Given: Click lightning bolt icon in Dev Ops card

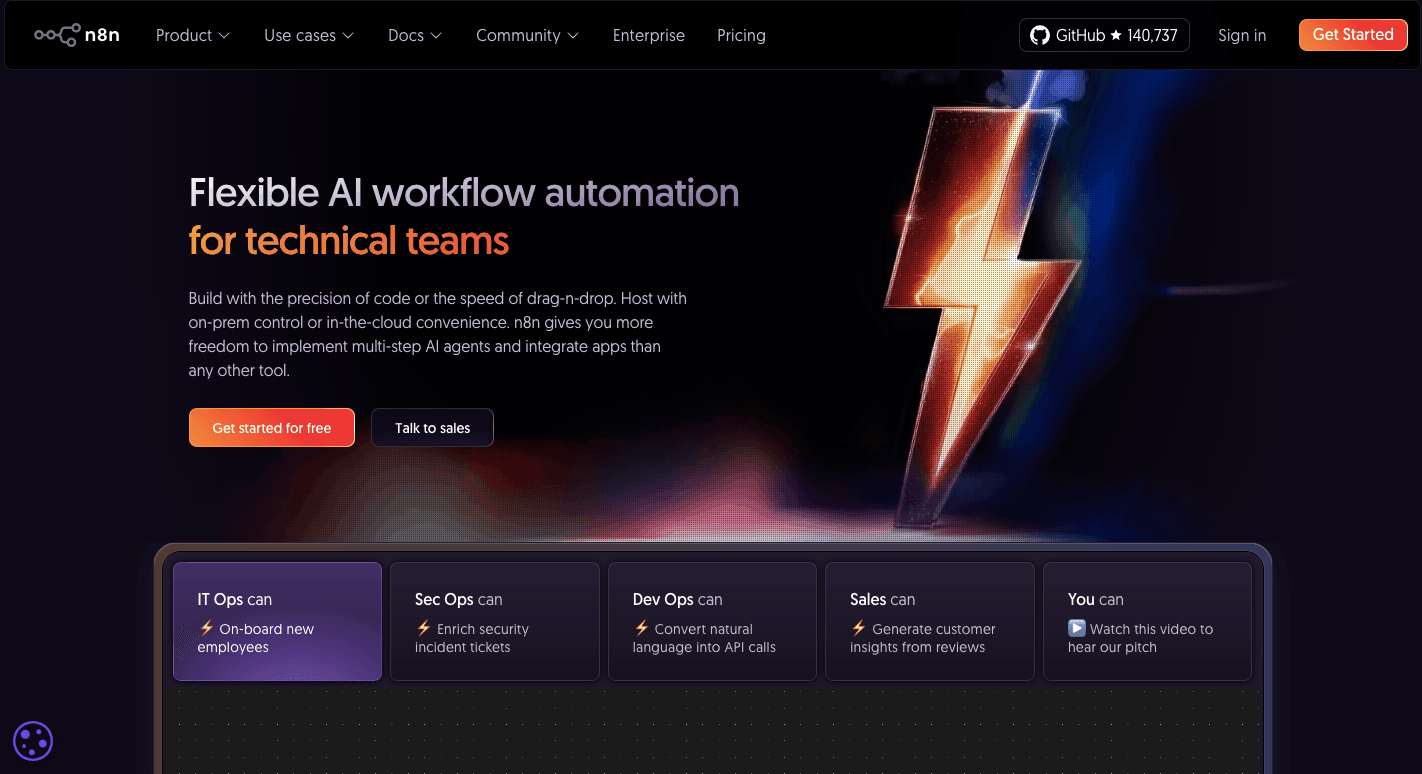Looking at the screenshot, I should point(642,629).
